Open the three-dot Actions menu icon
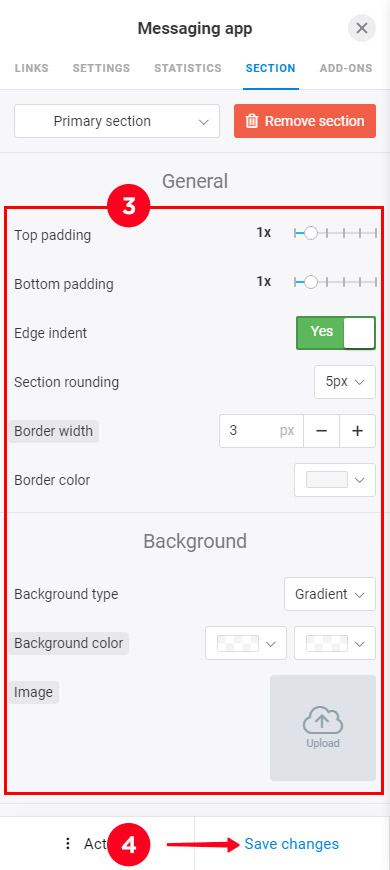Image resolution: width=390 pixels, height=870 pixels. (68, 844)
